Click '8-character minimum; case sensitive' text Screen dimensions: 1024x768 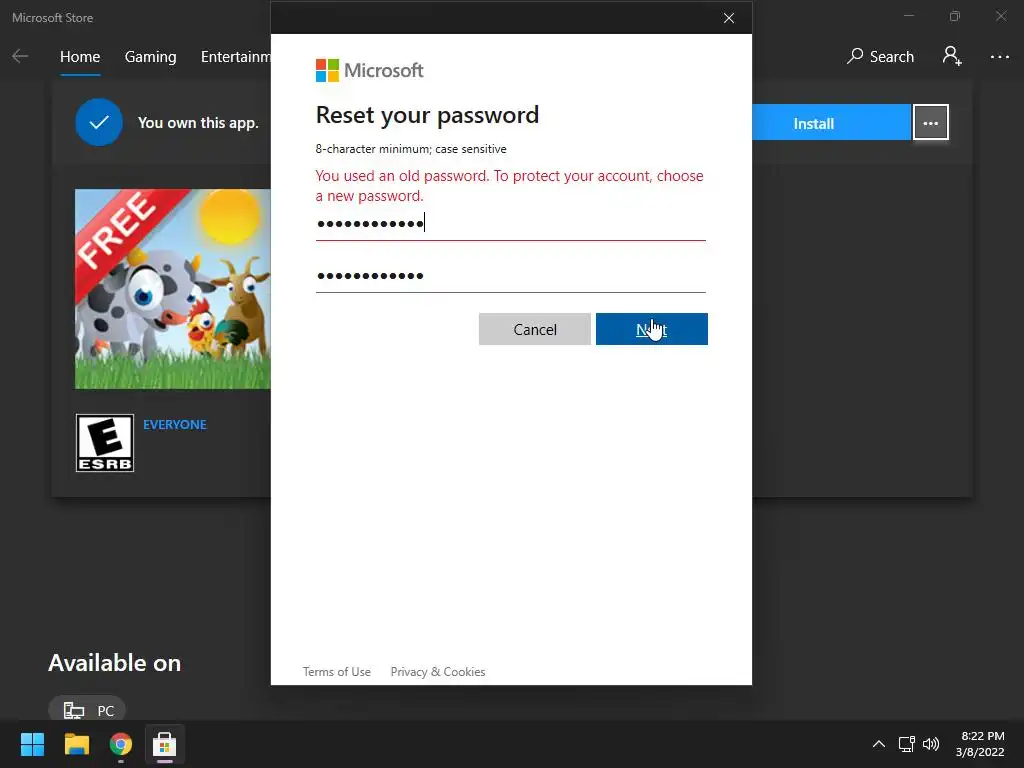pyautogui.click(x=411, y=149)
